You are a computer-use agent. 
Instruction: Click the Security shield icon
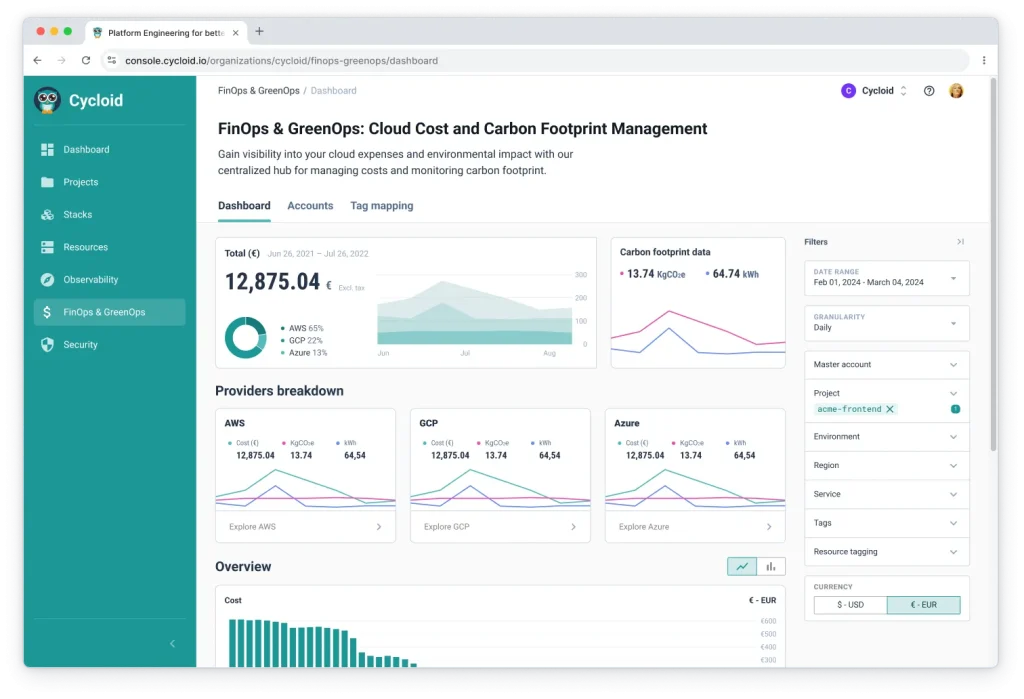click(x=47, y=345)
